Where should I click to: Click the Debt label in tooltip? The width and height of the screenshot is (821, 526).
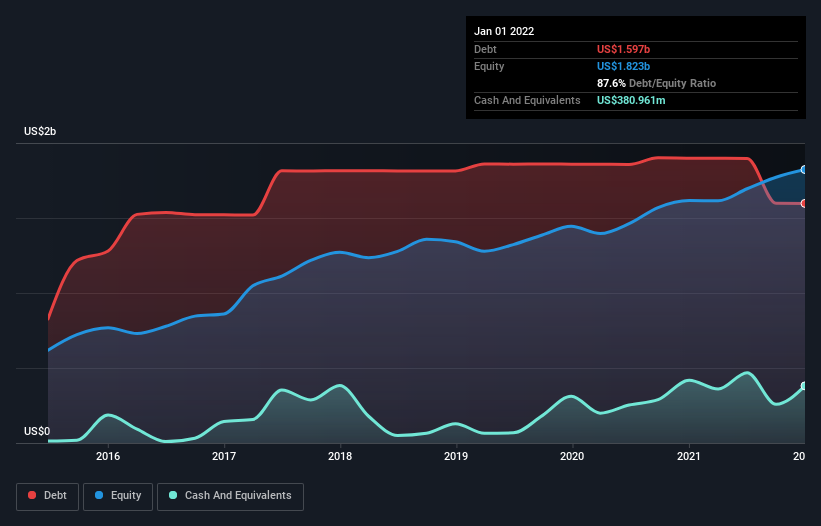point(485,49)
